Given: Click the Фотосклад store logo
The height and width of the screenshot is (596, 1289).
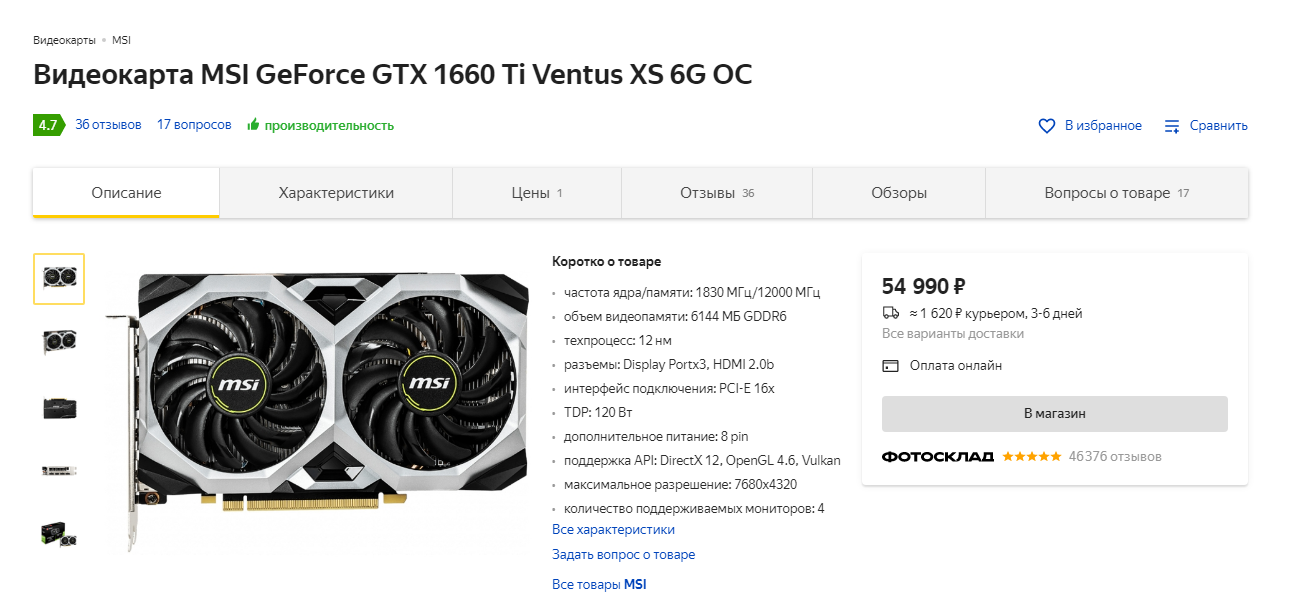Looking at the screenshot, I should (x=937, y=457).
